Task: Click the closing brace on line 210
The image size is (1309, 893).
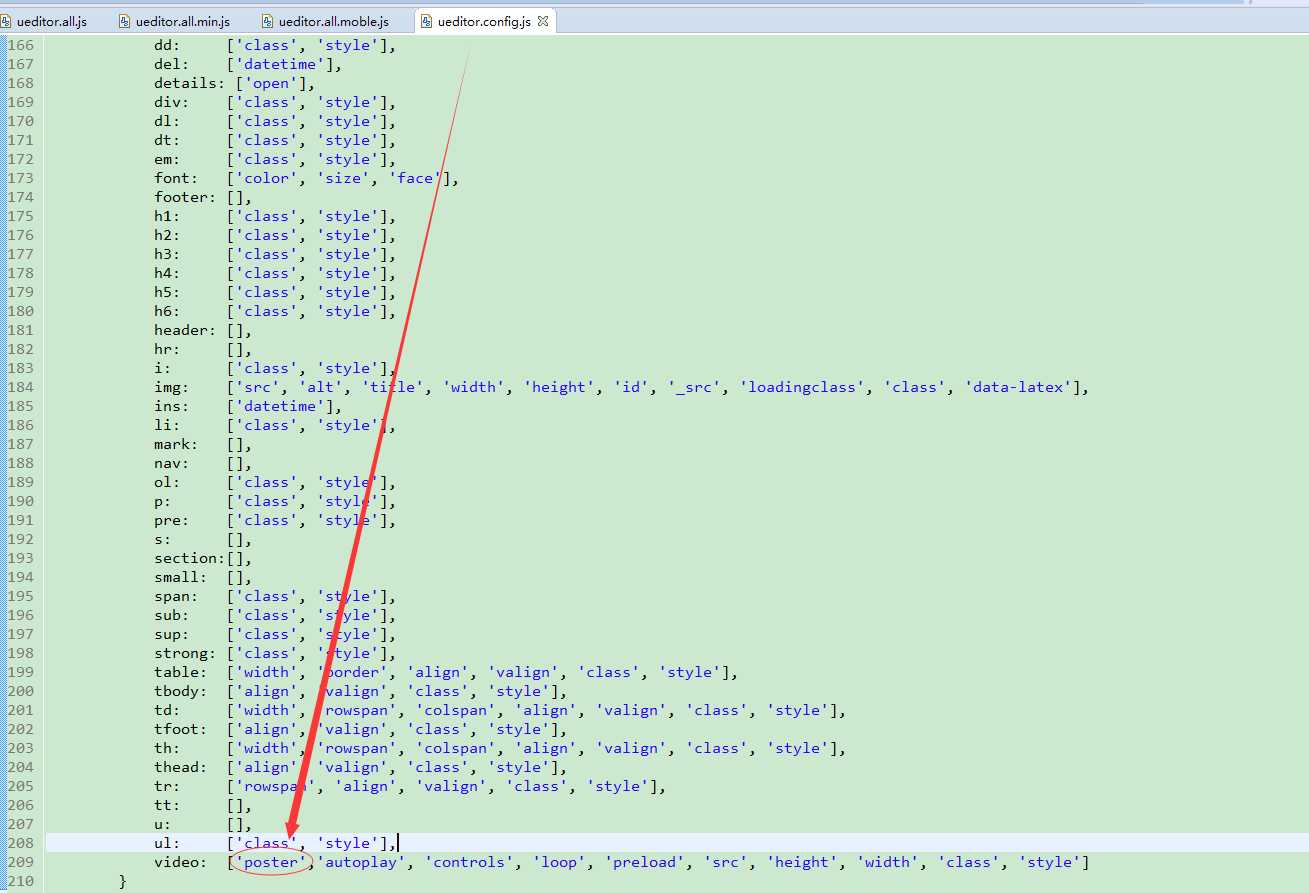Action: (122, 881)
